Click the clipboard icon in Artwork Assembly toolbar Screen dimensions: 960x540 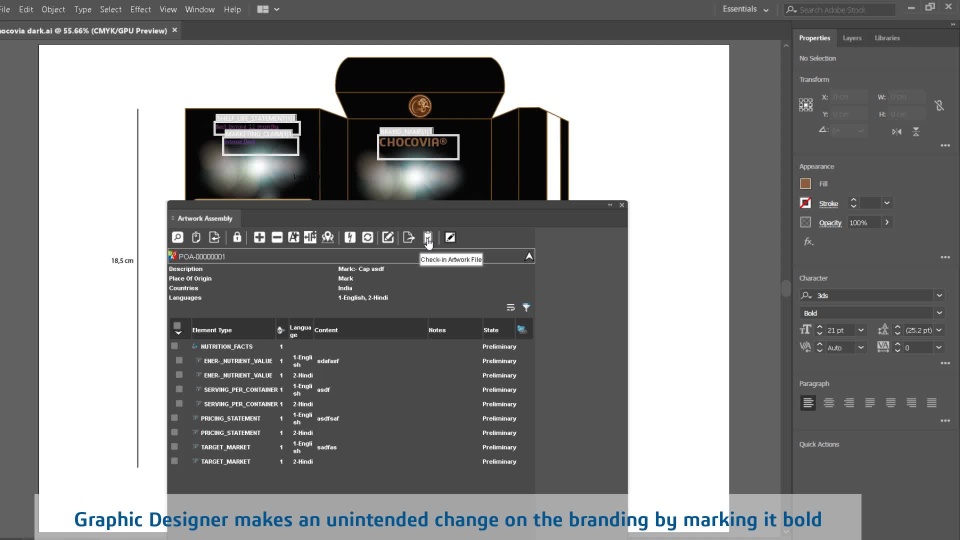pos(196,238)
